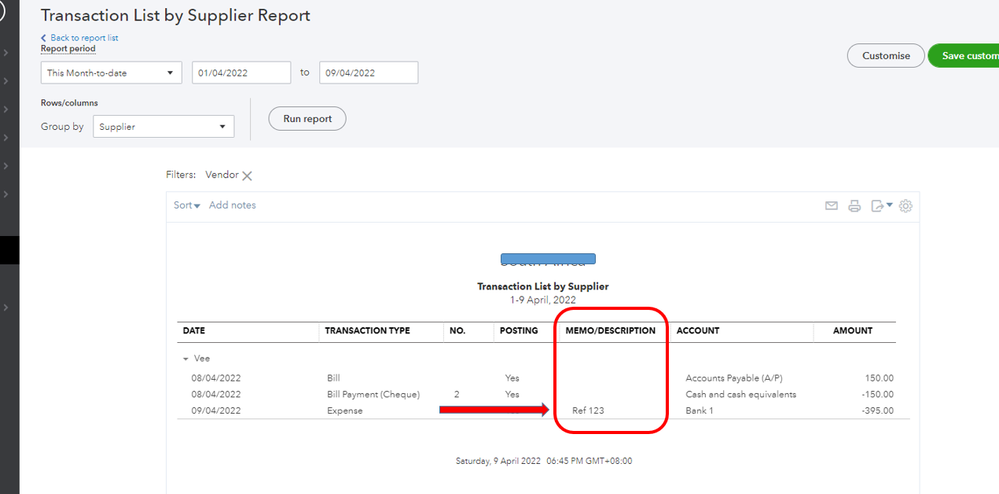Remove the Vendor filter with X
This screenshot has height=494, width=999.
click(247, 175)
